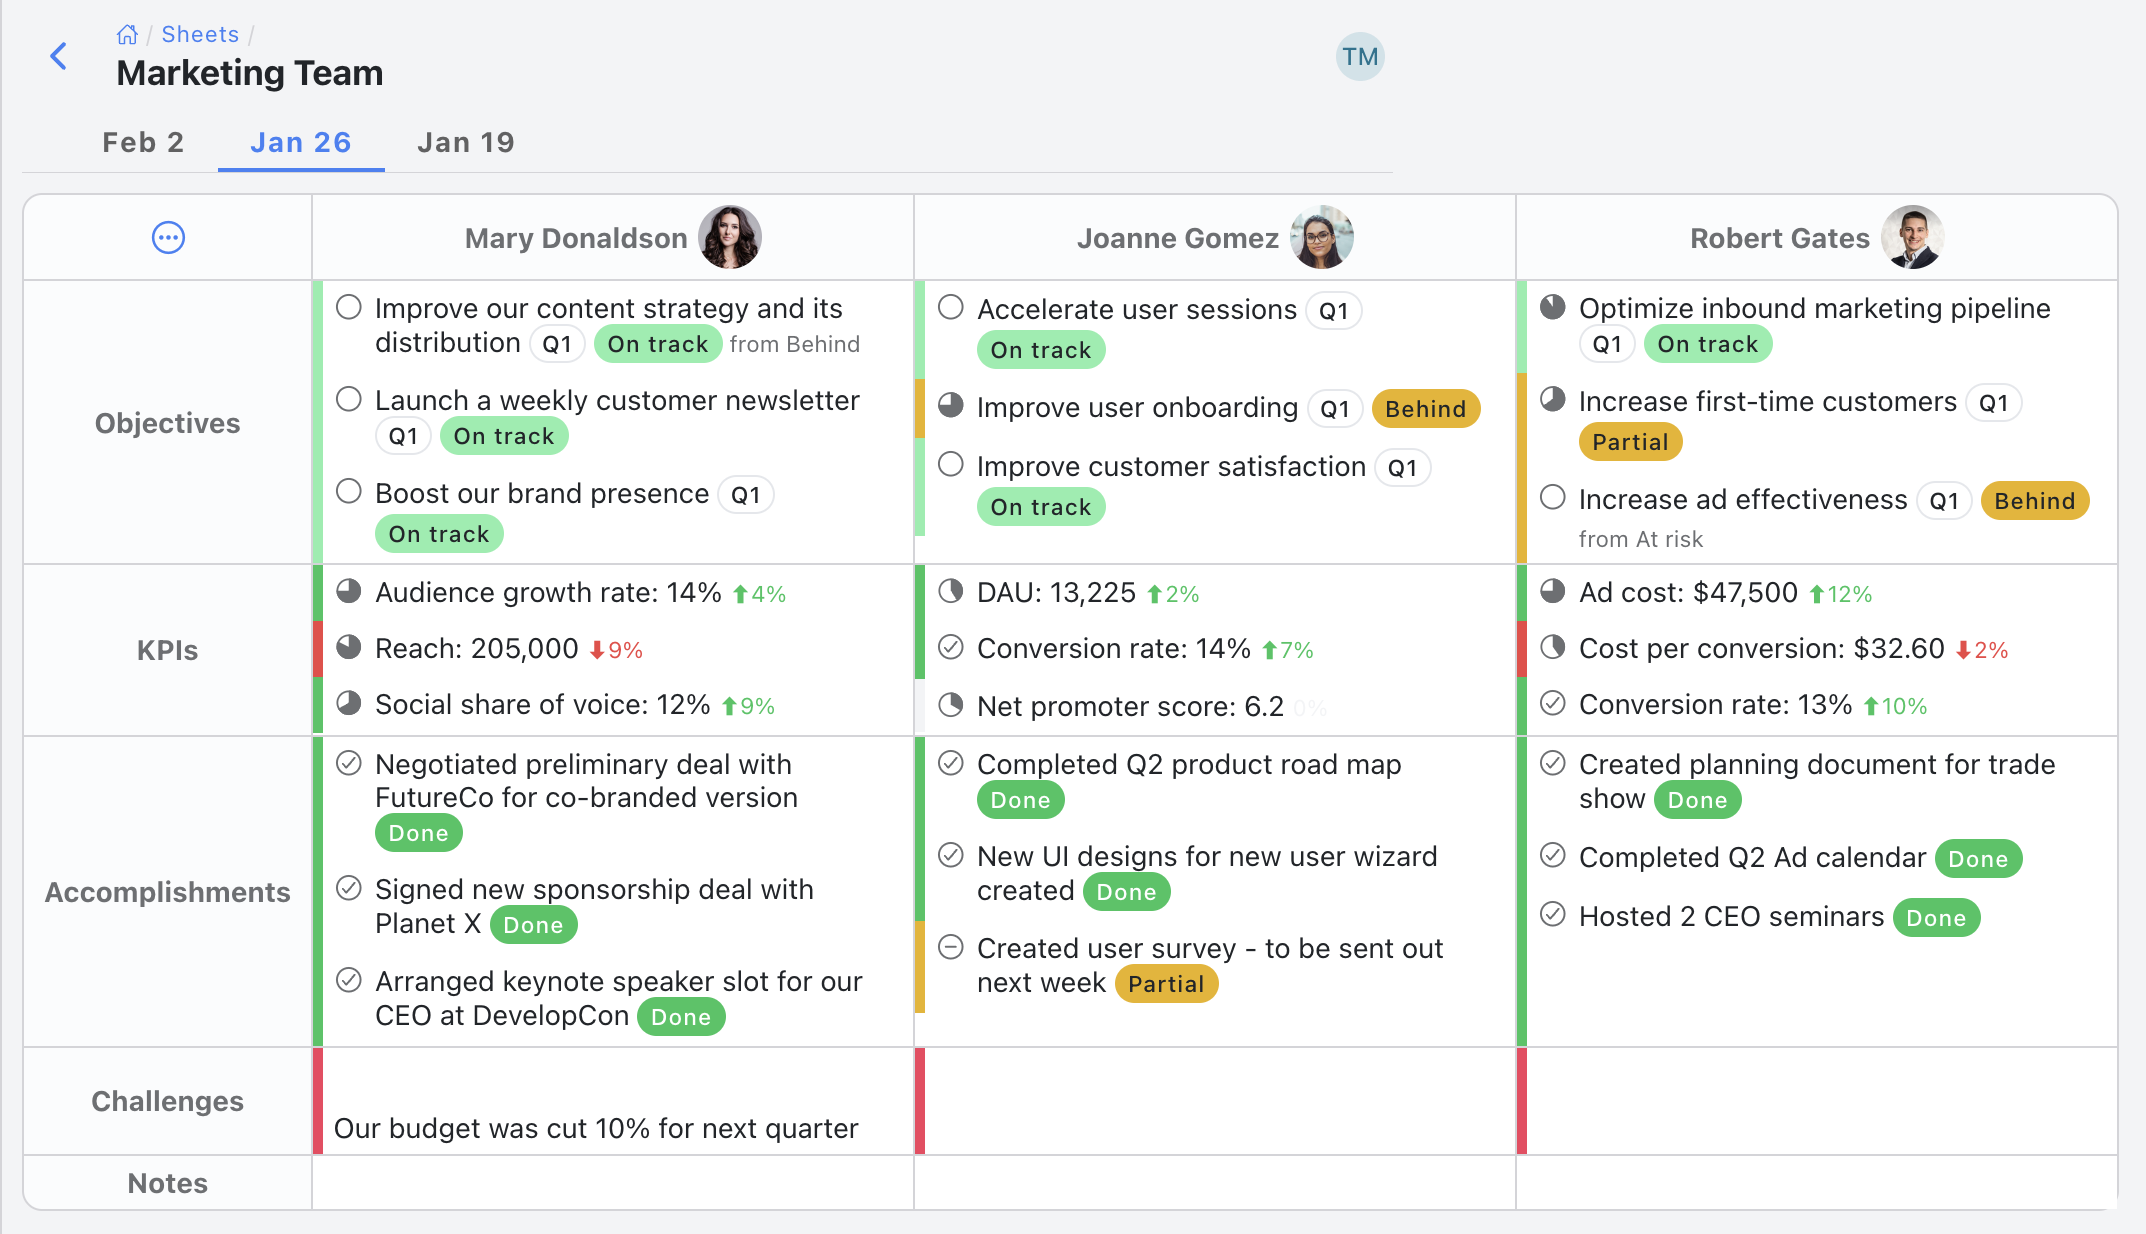Click progress pie beside Audience growth rate

coord(349,591)
